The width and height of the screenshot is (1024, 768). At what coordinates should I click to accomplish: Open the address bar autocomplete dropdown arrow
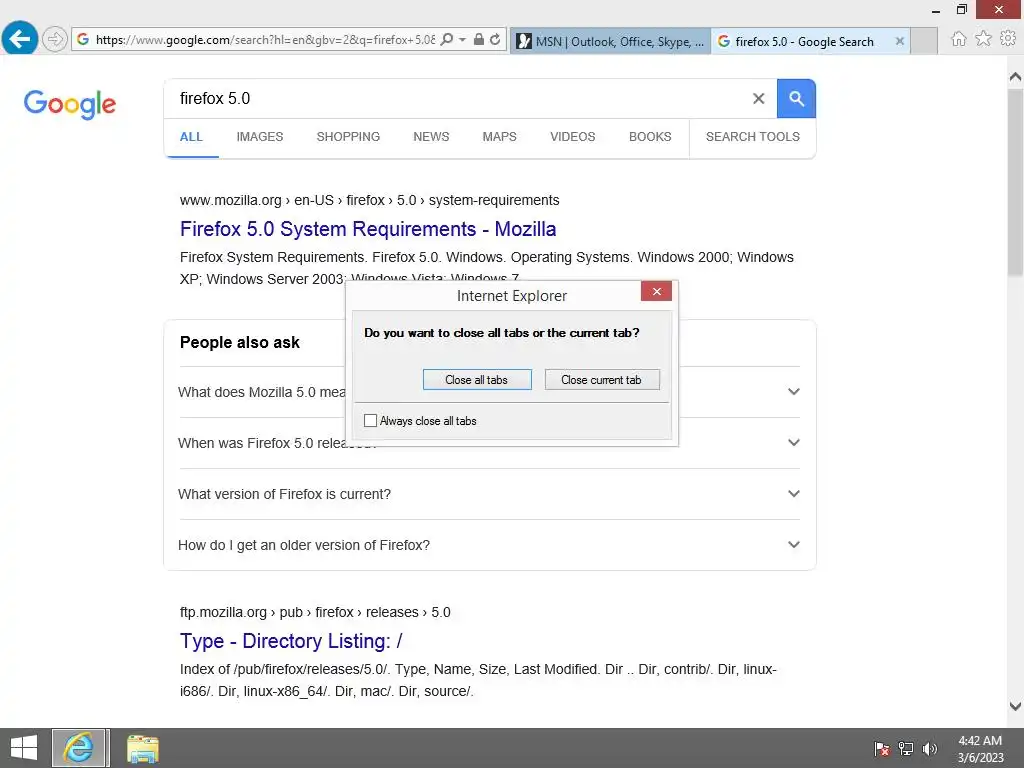tap(462, 39)
